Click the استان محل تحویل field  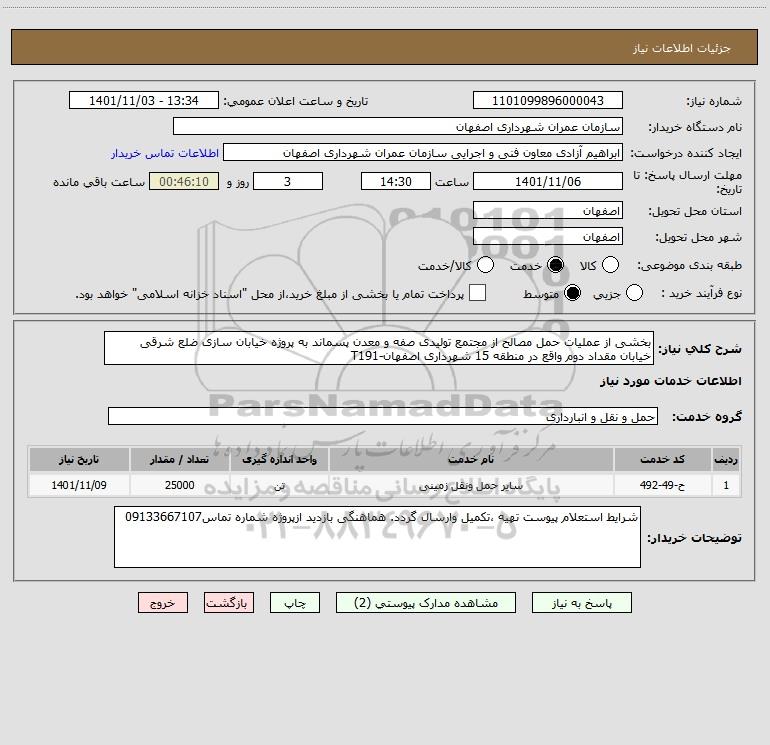point(548,210)
